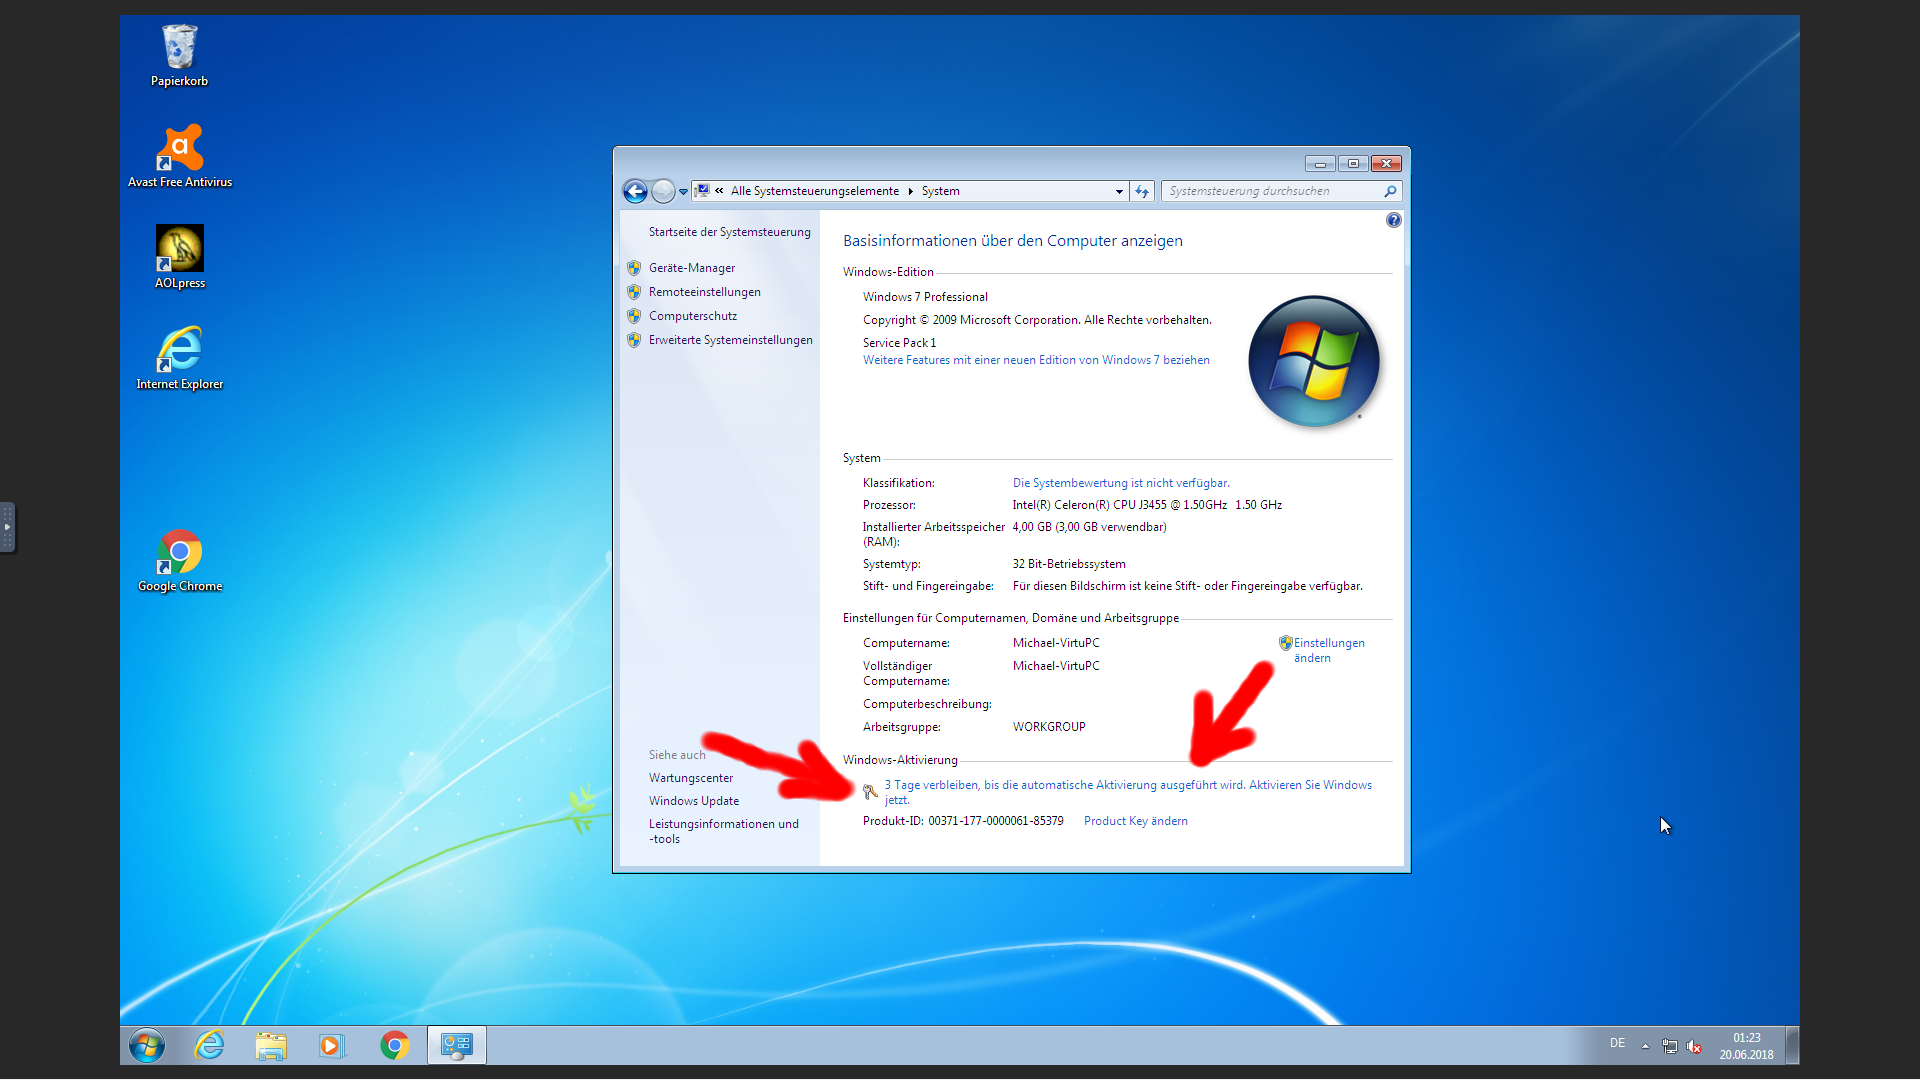Open Windows Media Player in the taskbar
This screenshot has width=1920, height=1080.
332,1046
